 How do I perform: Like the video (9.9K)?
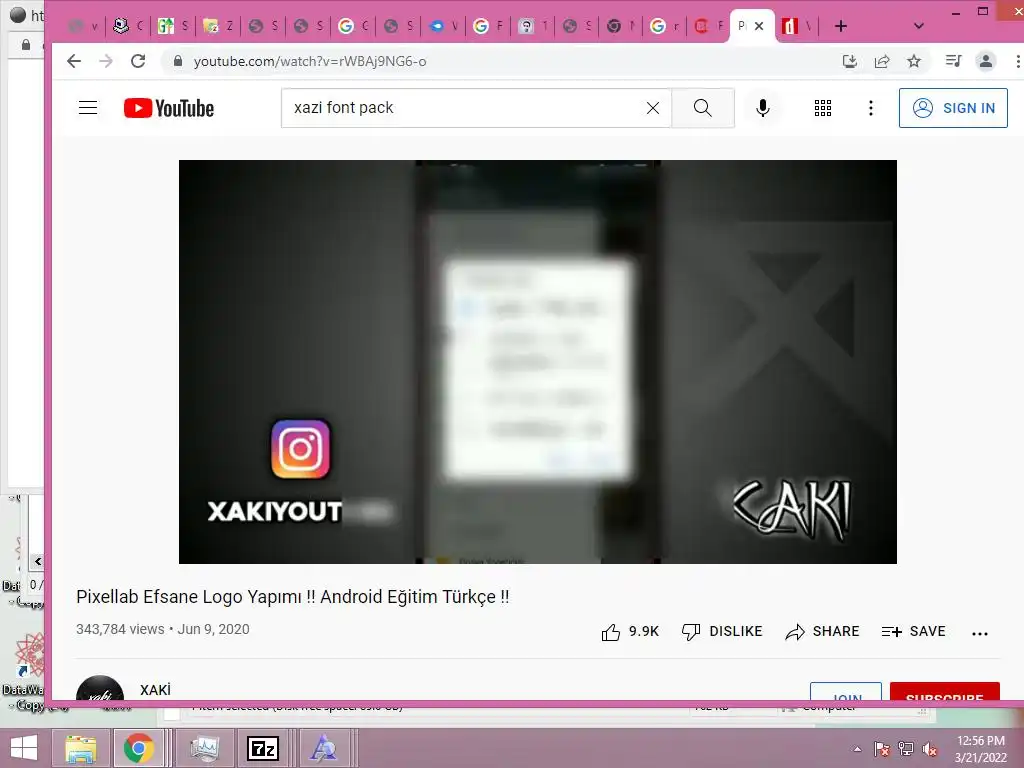[x=630, y=632]
